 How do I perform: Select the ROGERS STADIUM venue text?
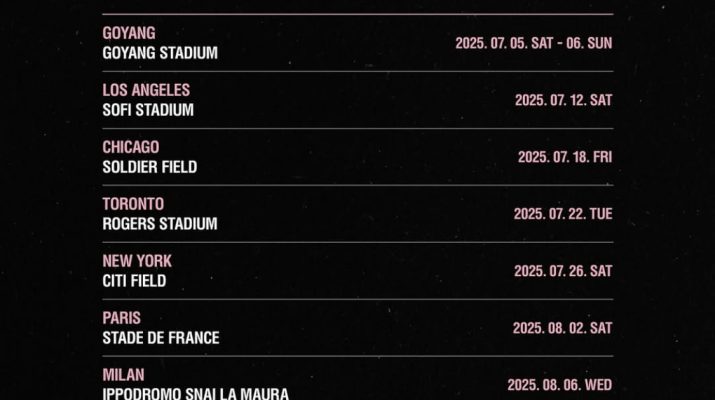(160, 224)
